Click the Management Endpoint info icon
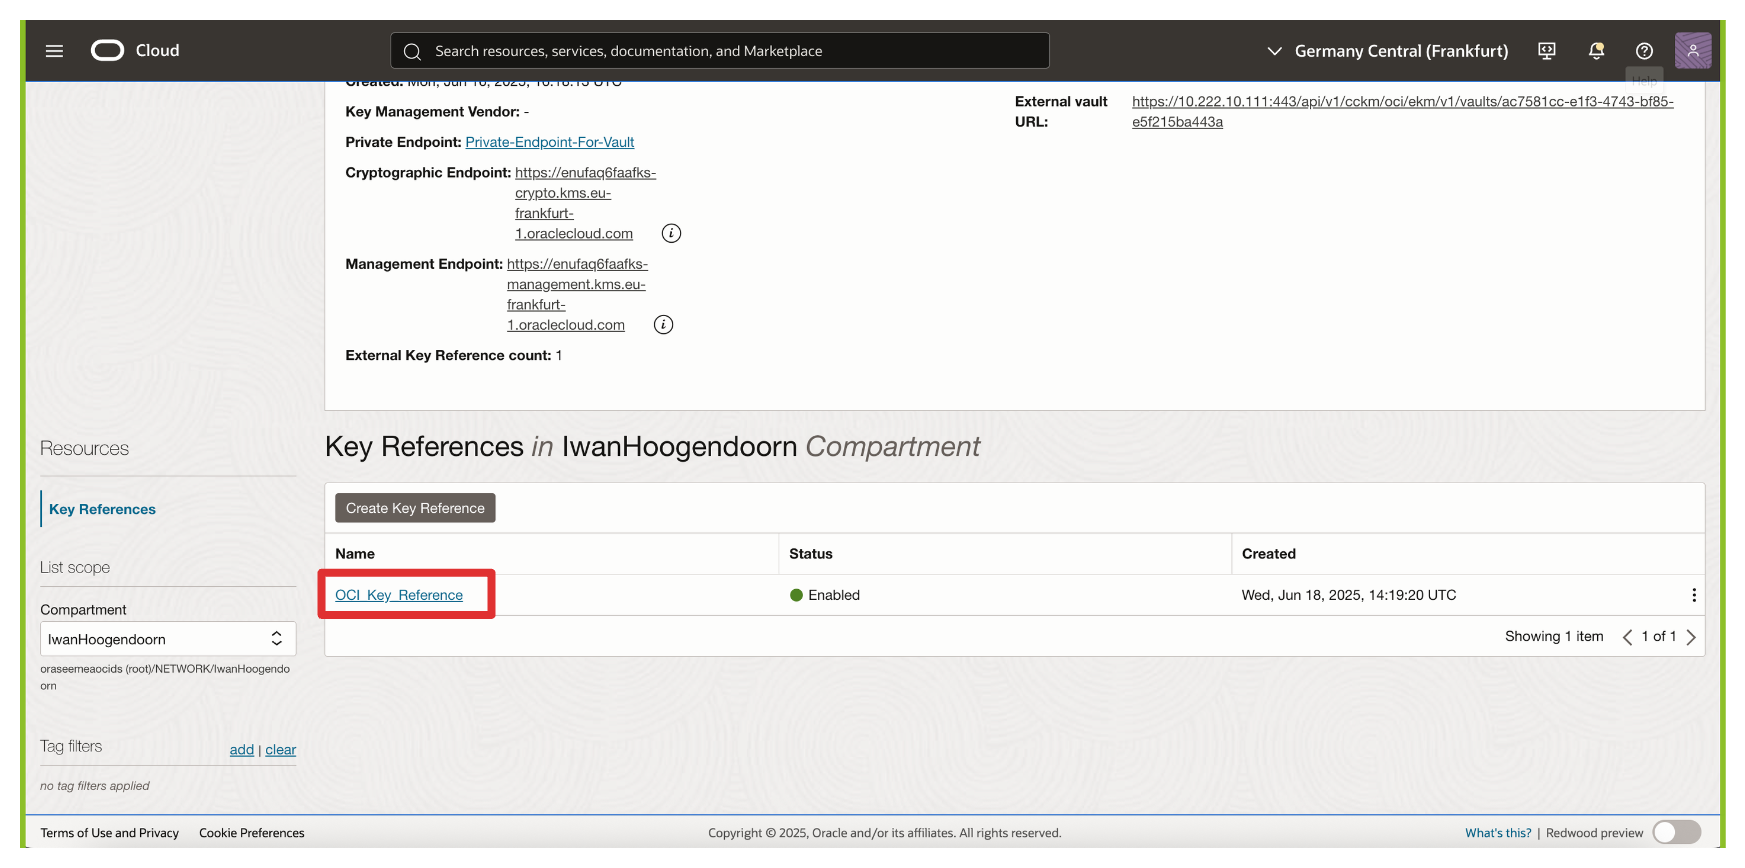 [x=663, y=325]
